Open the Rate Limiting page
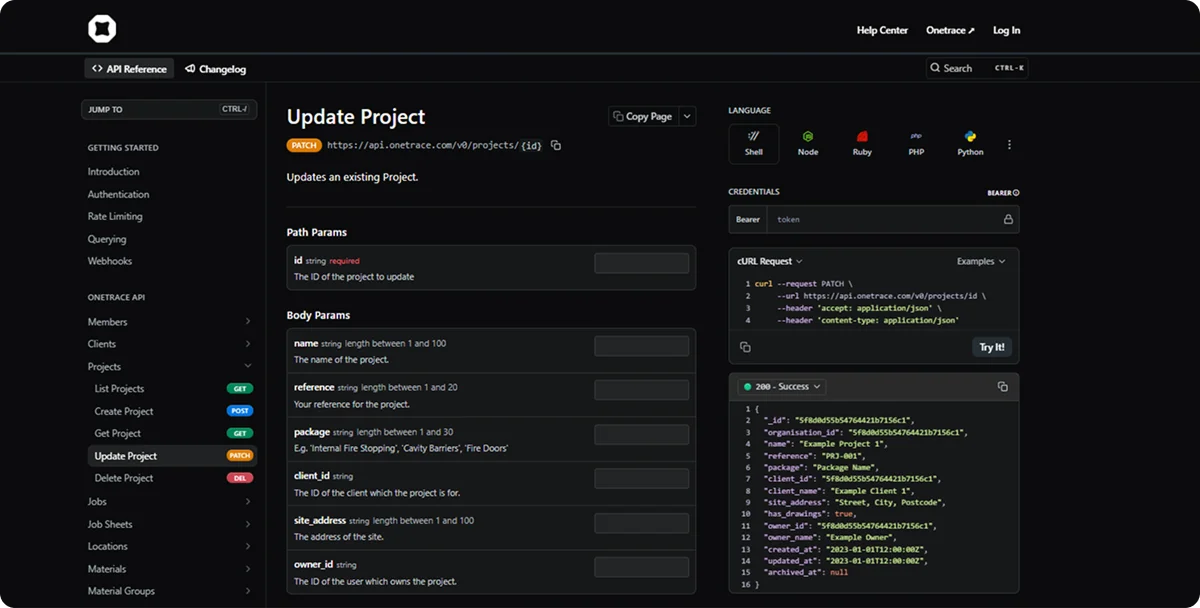Image resolution: width=1200 pixels, height=608 pixels. (x=115, y=216)
